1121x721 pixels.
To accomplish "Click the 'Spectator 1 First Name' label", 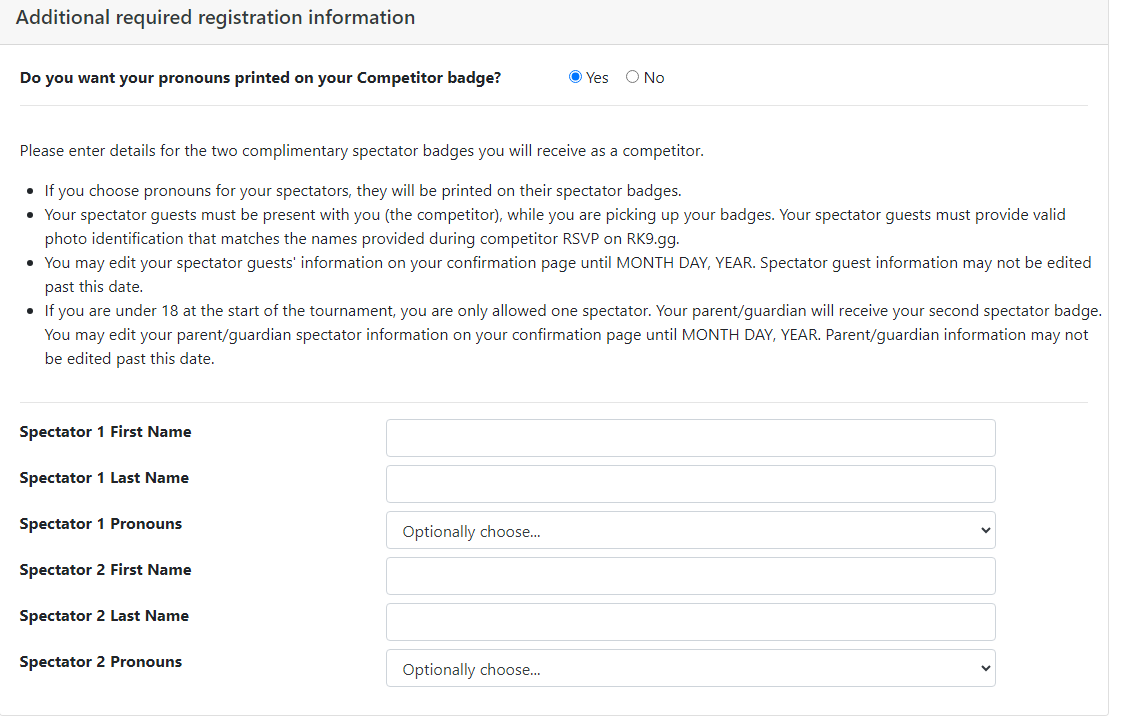I will pyautogui.click(x=105, y=432).
